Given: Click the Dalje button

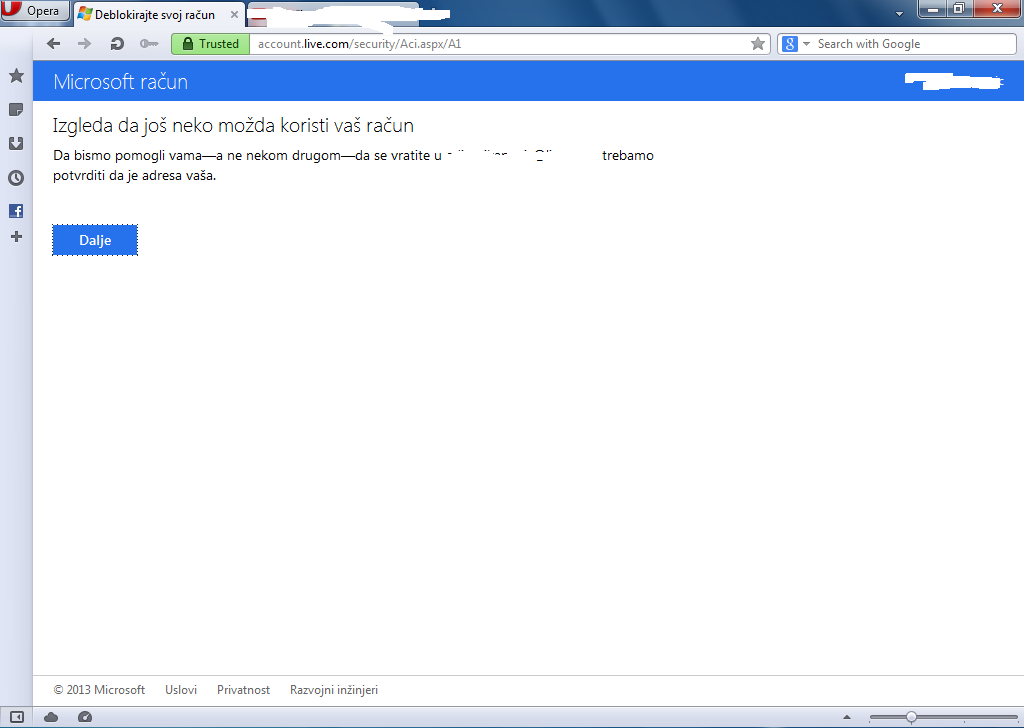Looking at the screenshot, I should [x=95, y=240].
